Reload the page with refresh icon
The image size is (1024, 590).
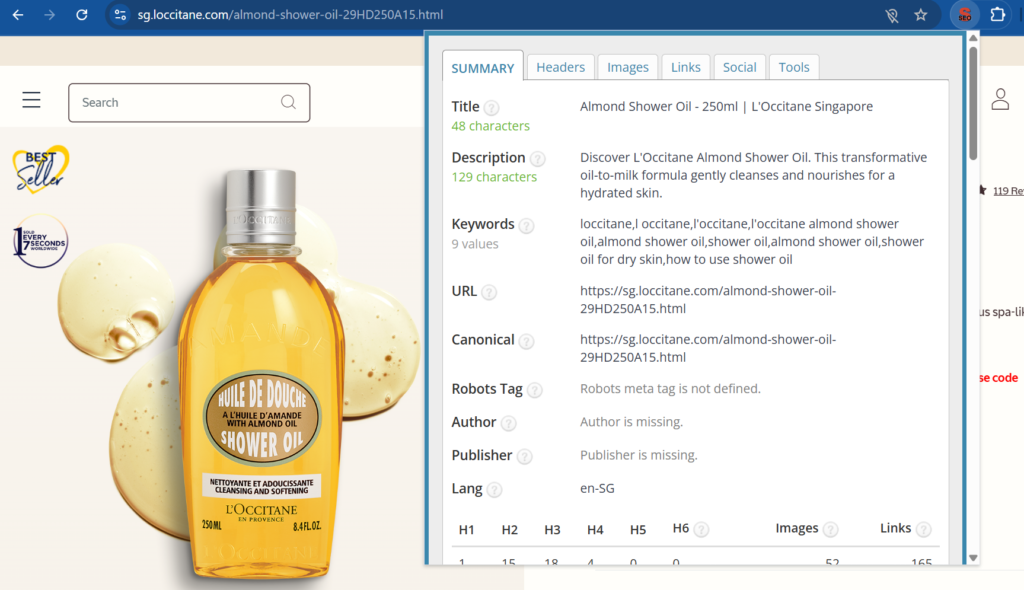tap(82, 15)
